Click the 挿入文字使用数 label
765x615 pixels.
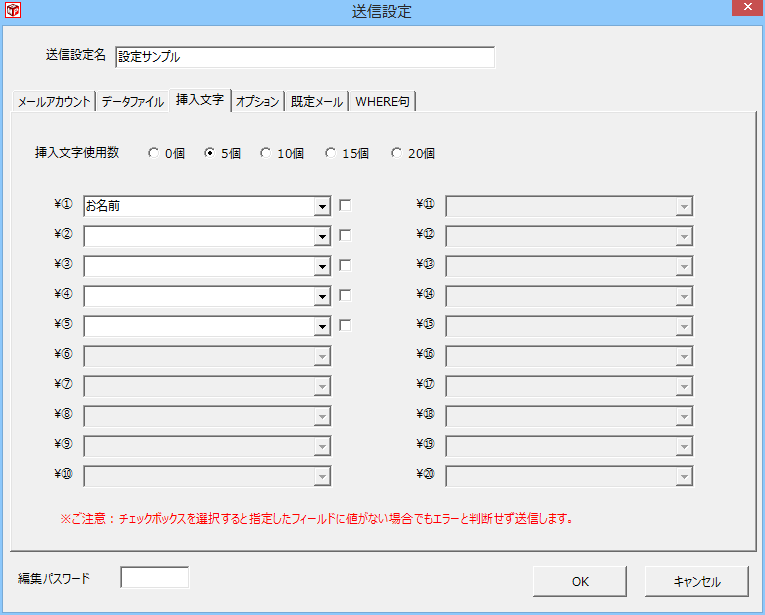coord(77,153)
